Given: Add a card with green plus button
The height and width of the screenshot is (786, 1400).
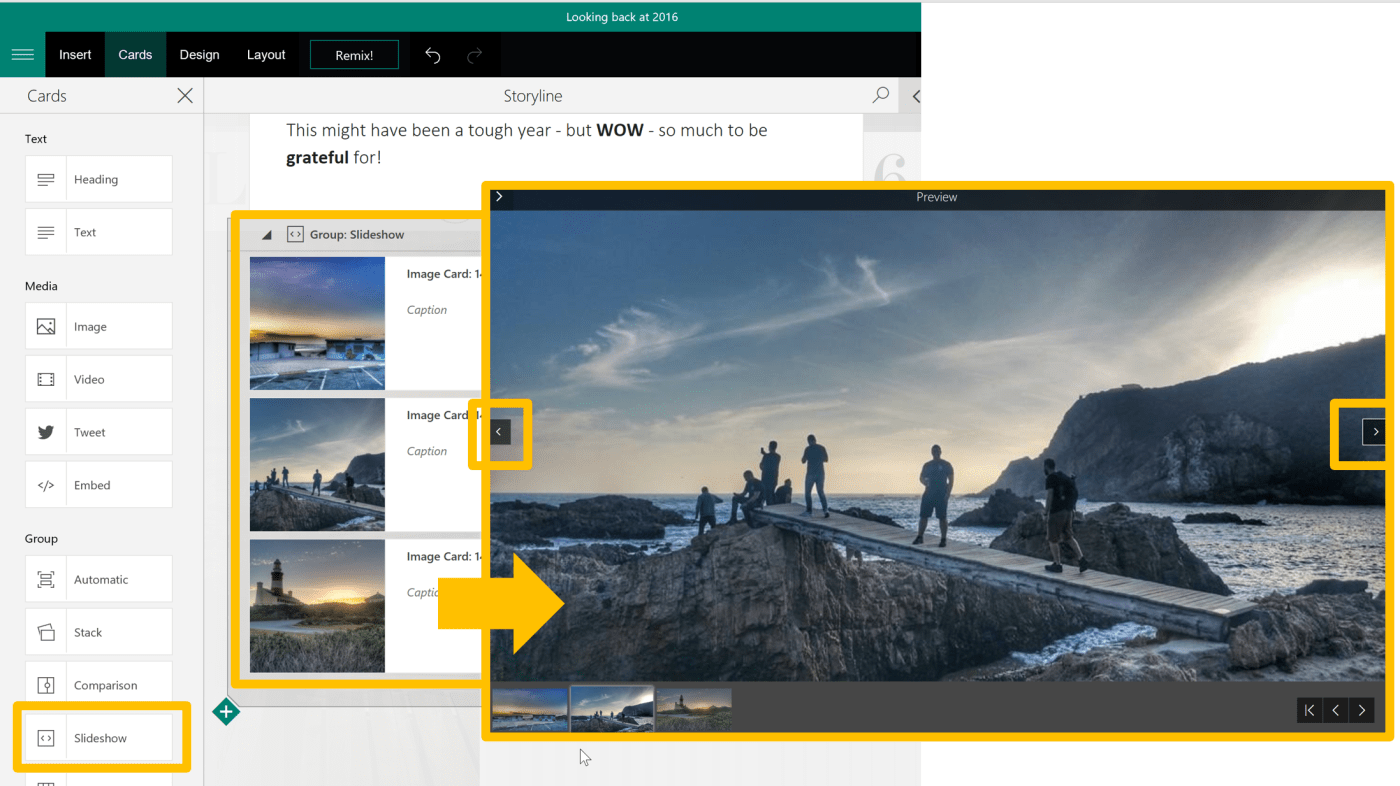Looking at the screenshot, I should [x=226, y=712].
